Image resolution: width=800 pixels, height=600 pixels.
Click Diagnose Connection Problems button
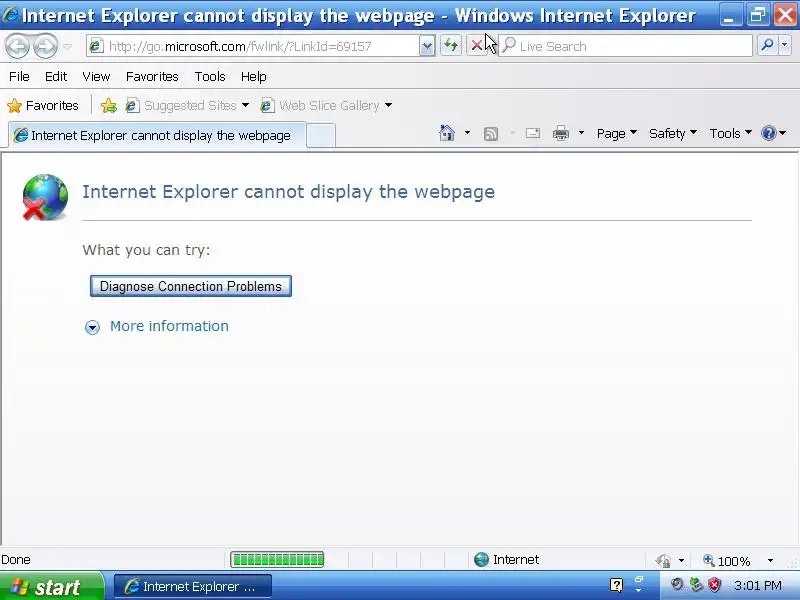191,286
